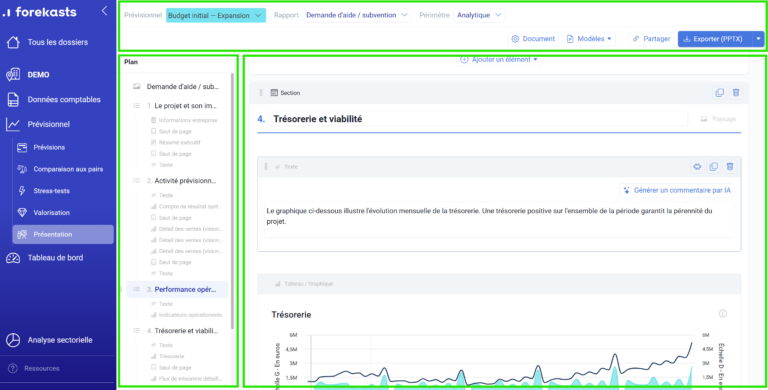Open Ressources help item

(34, 368)
